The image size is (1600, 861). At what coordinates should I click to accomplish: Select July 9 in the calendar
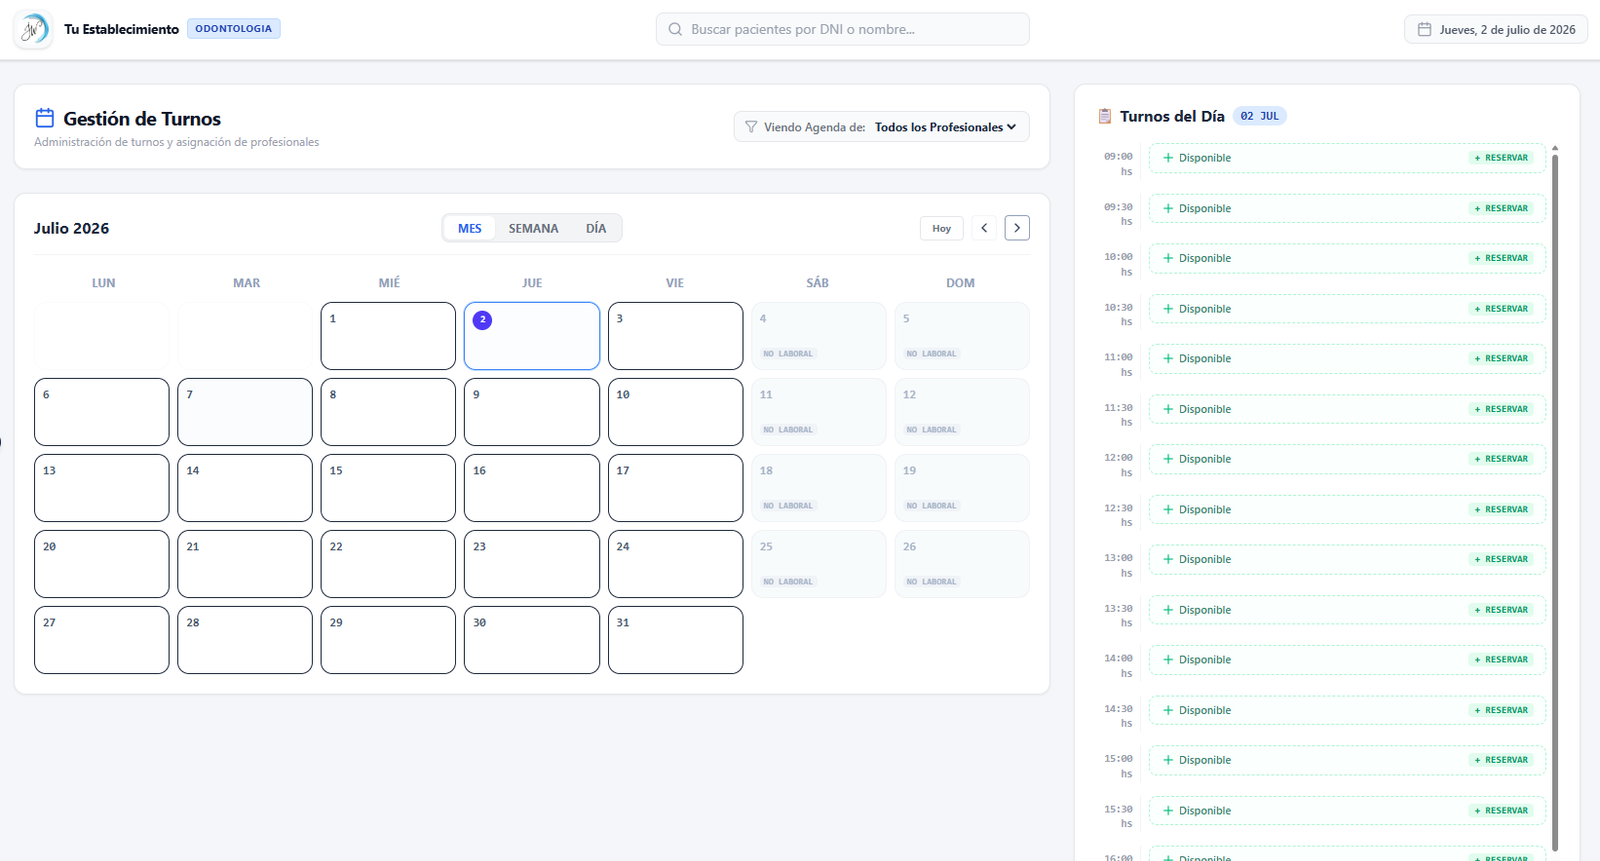532,412
